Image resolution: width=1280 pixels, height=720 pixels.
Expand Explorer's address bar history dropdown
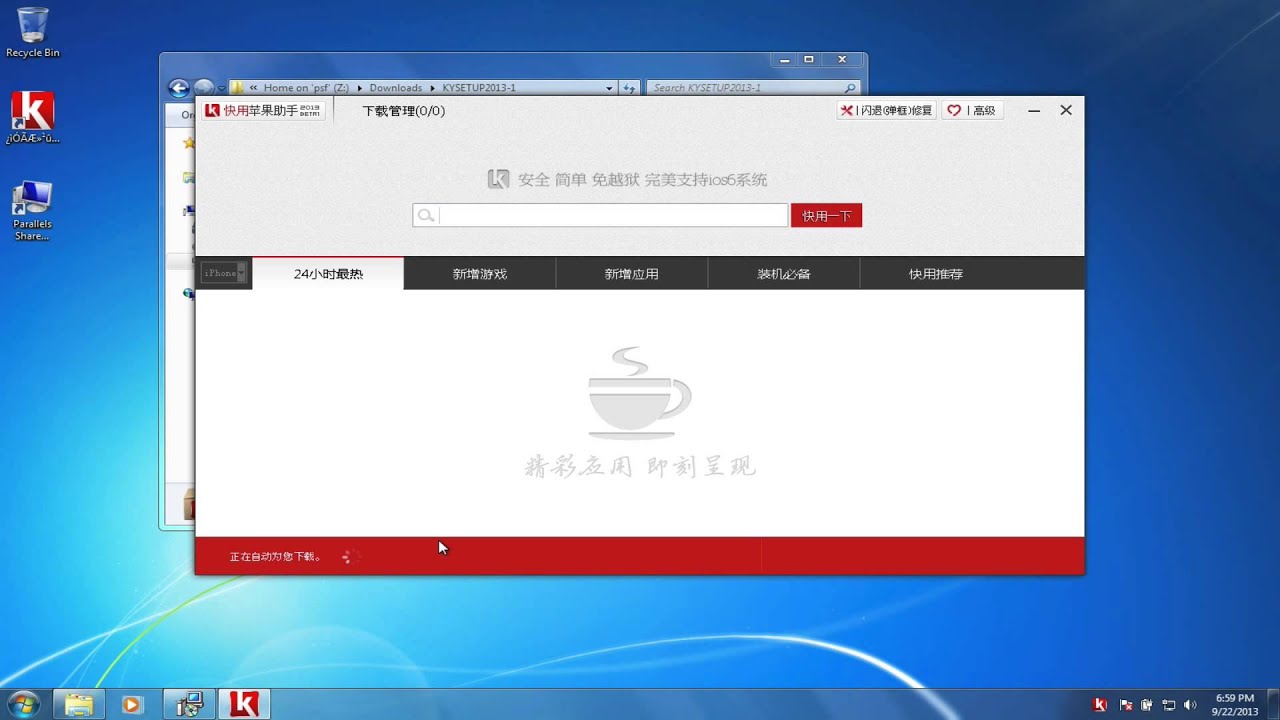(609, 88)
